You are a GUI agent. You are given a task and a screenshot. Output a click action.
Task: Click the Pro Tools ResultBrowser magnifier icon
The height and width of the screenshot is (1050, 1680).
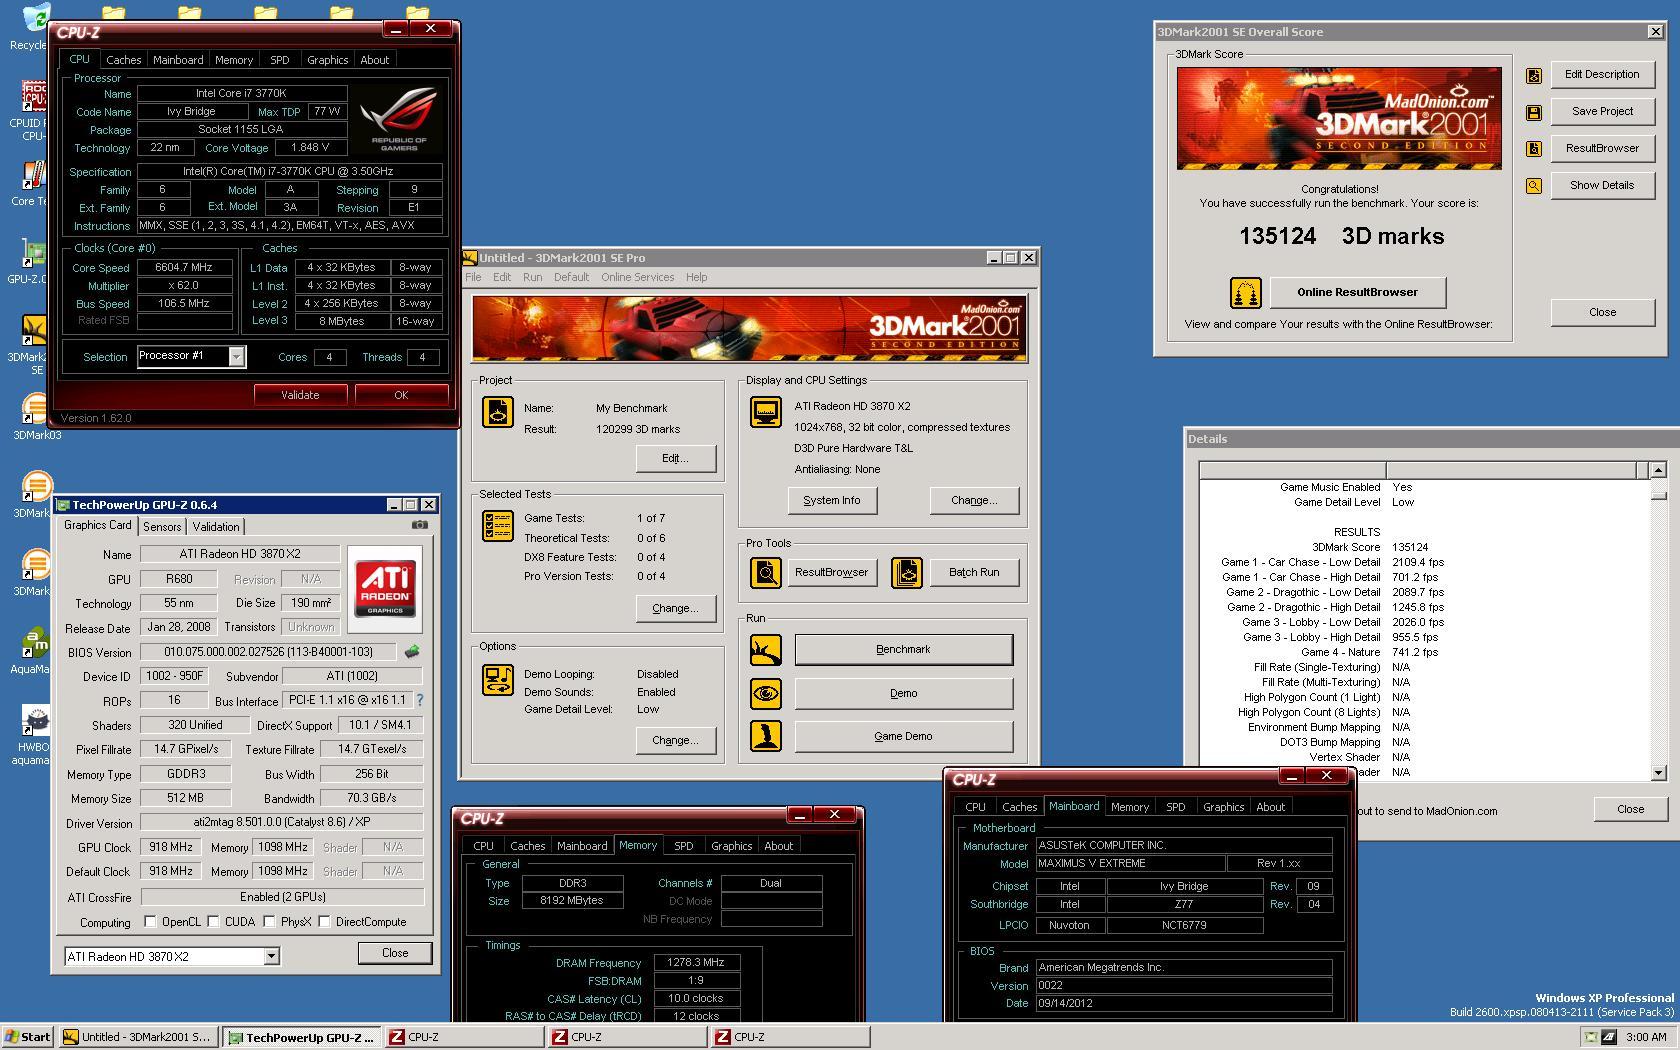click(x=766, y=573)
